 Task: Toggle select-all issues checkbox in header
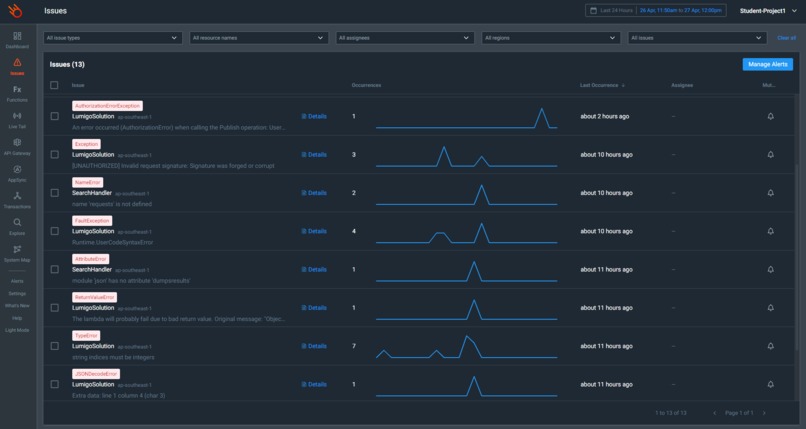[x=54, y=85]
